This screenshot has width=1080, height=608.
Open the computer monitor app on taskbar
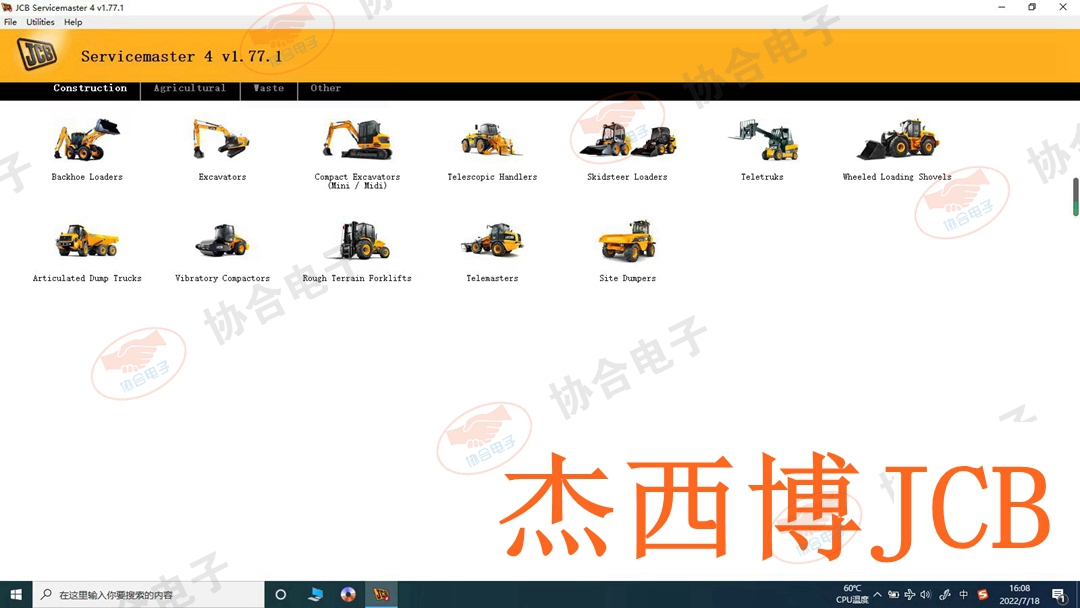tap(315, 594)
